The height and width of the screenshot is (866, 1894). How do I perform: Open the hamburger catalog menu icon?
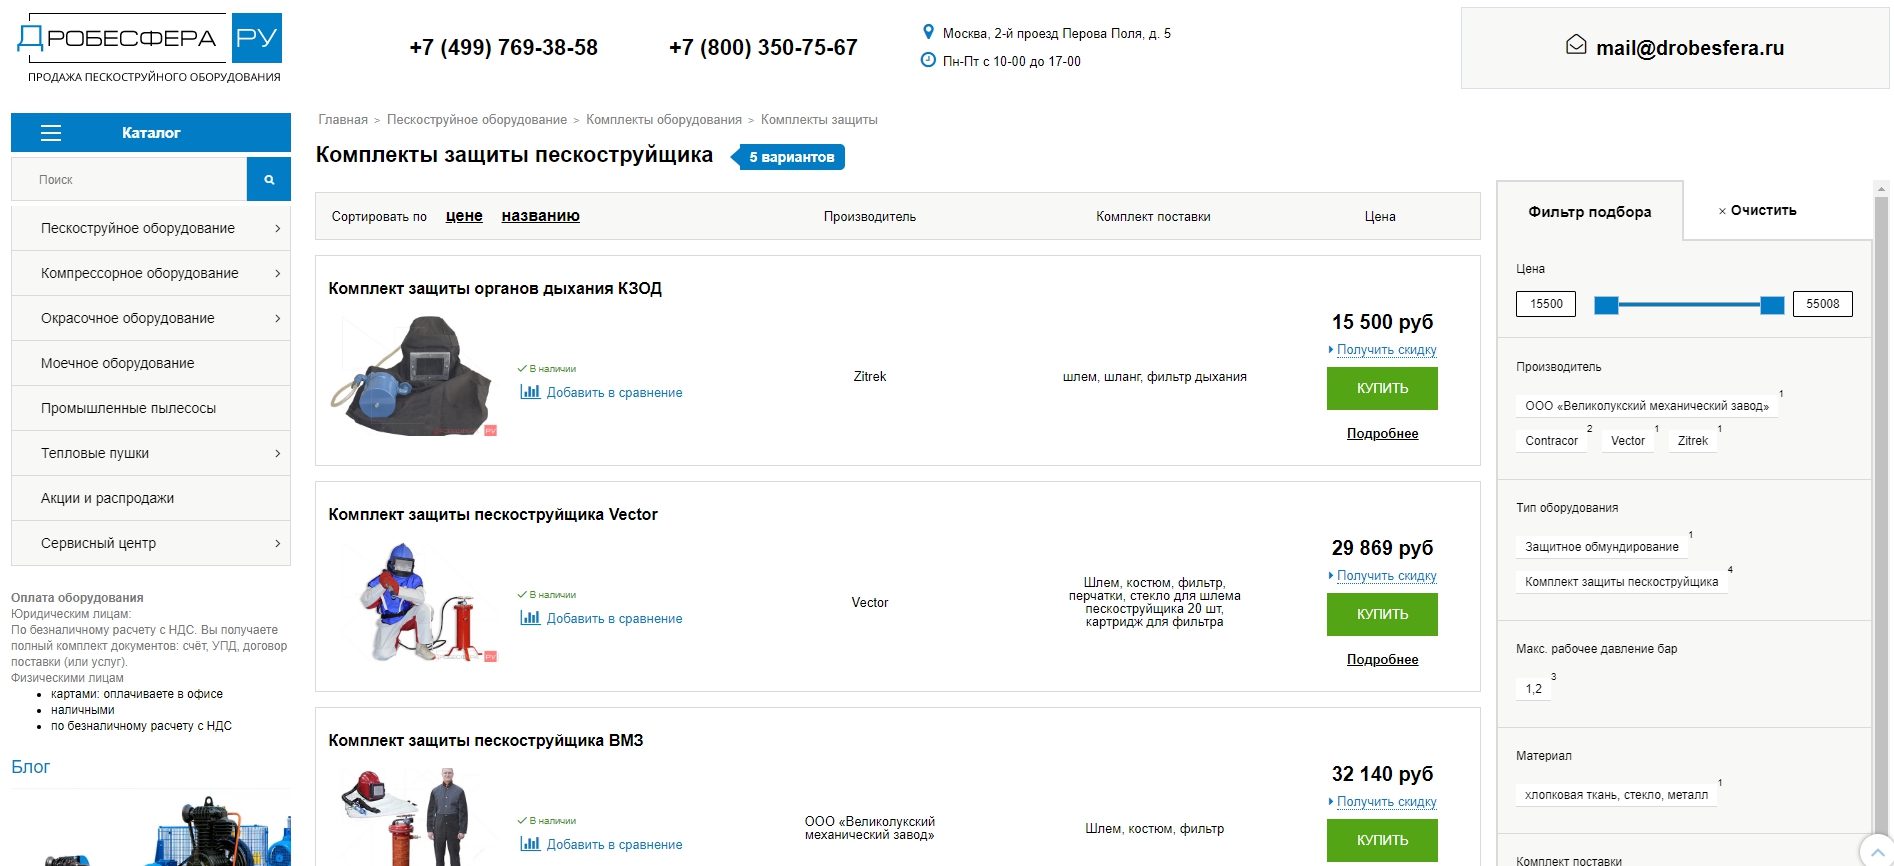51,133
